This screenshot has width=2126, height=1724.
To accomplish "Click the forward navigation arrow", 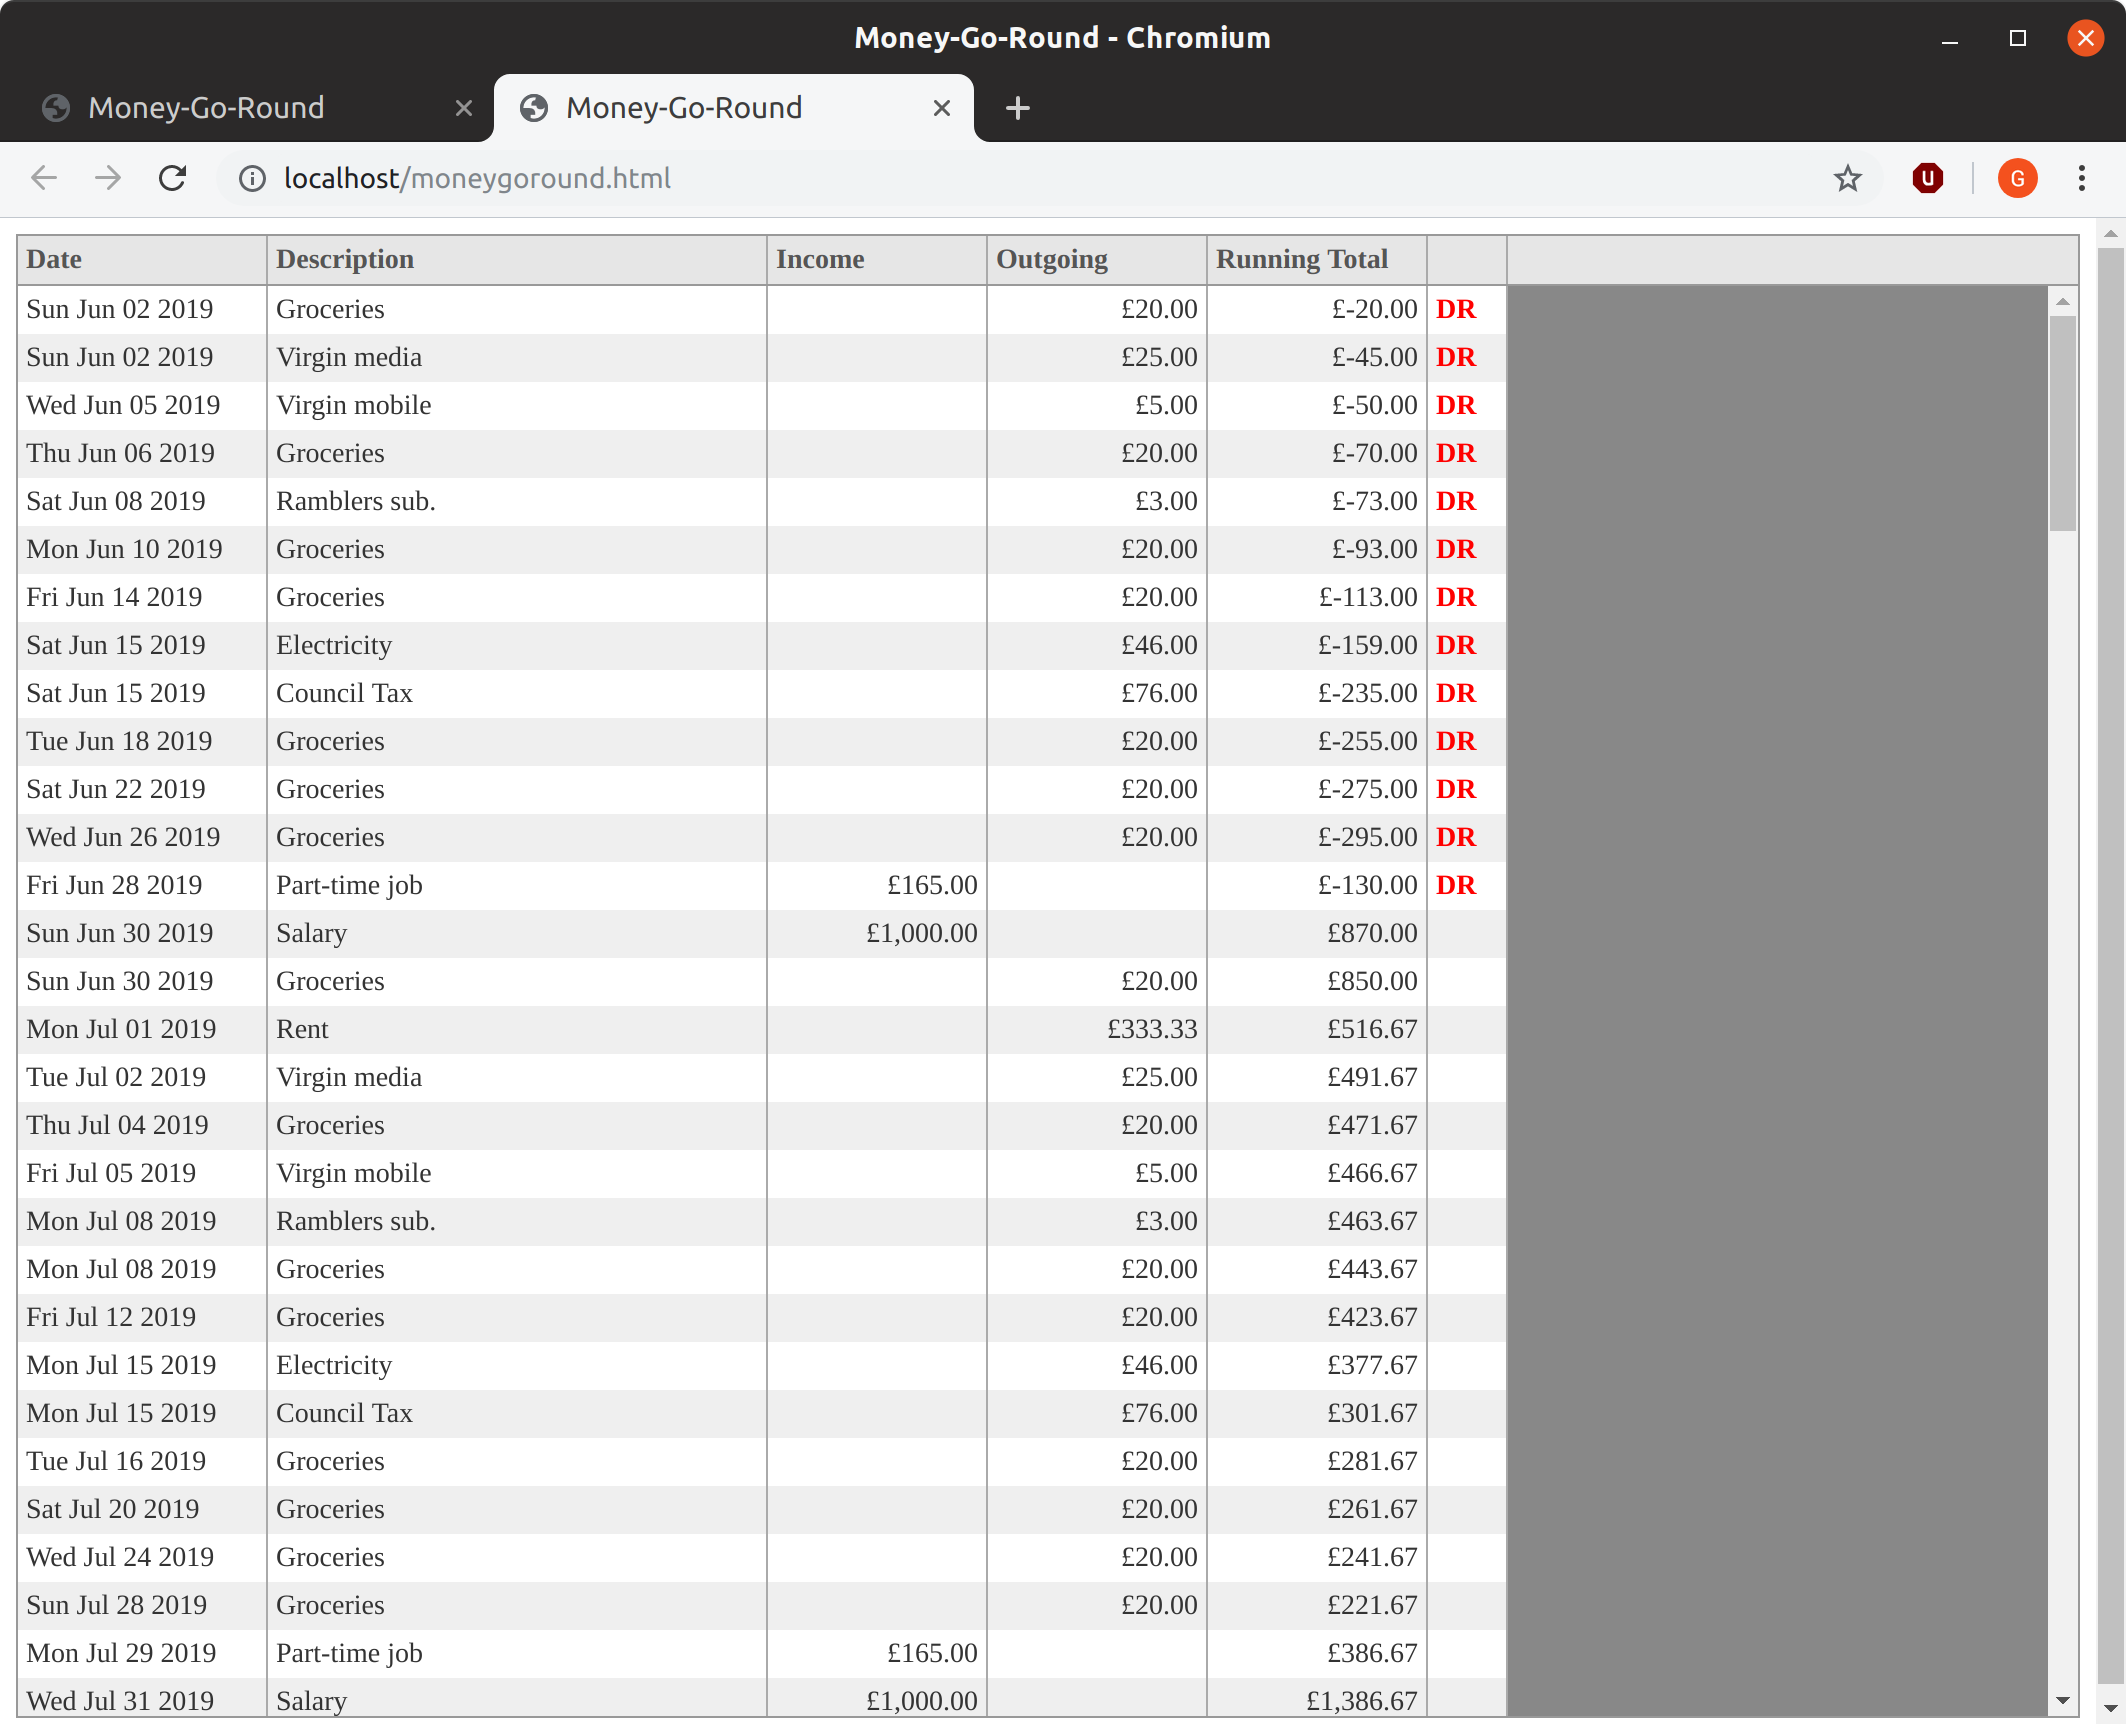I will pyautogui.click(x=107, y=178).
